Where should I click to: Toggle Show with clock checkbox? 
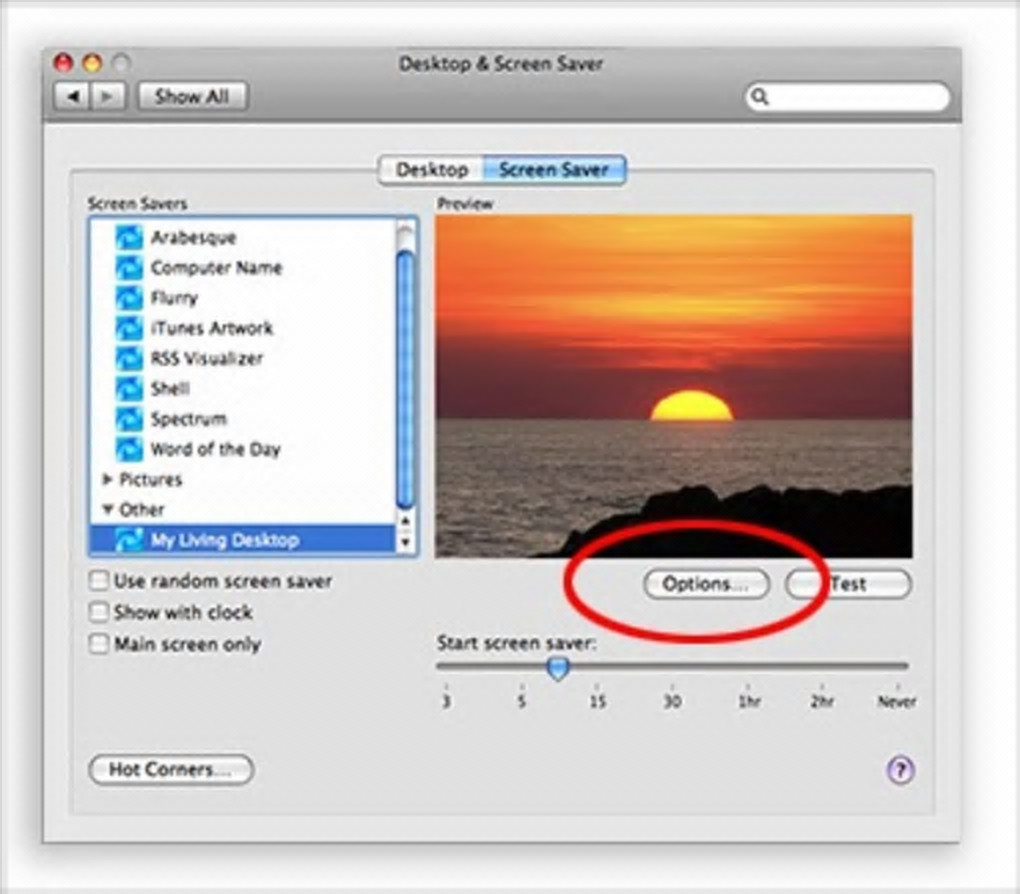[98, 612]
